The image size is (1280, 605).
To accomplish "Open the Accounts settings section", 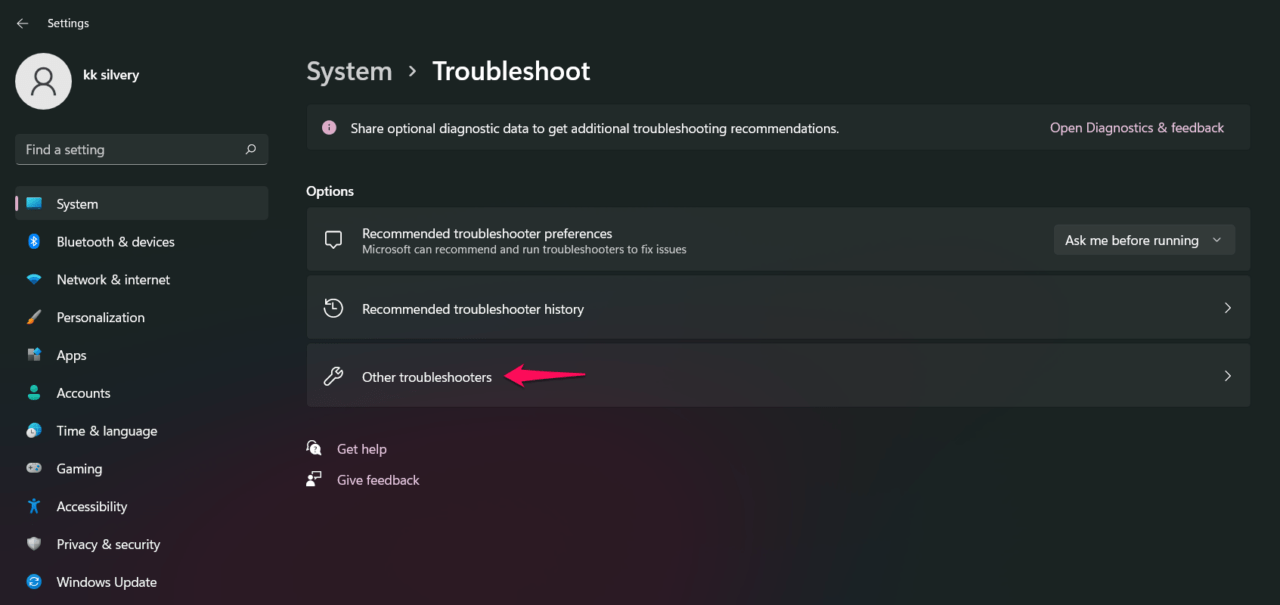I will coord(83,393).
